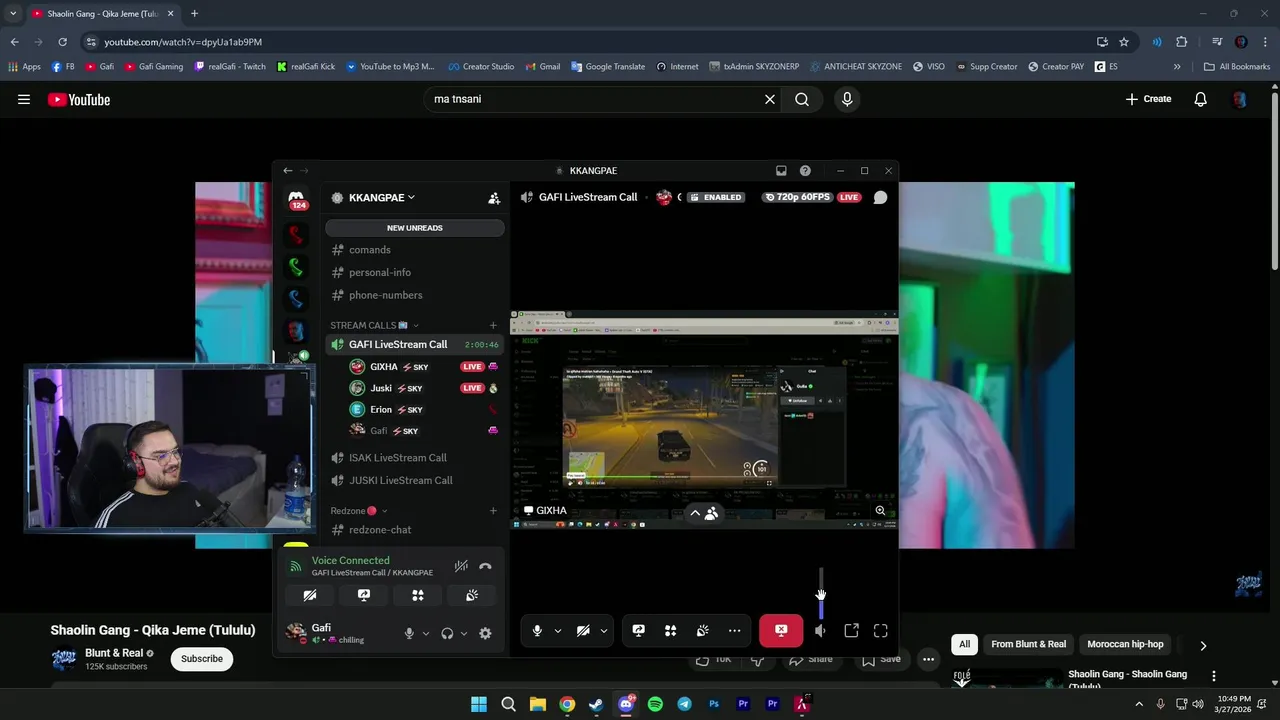This screenshot has height=720, width=1280.
Task: Click 720p 60FPS stream quality badge
Action: (797, 197)
